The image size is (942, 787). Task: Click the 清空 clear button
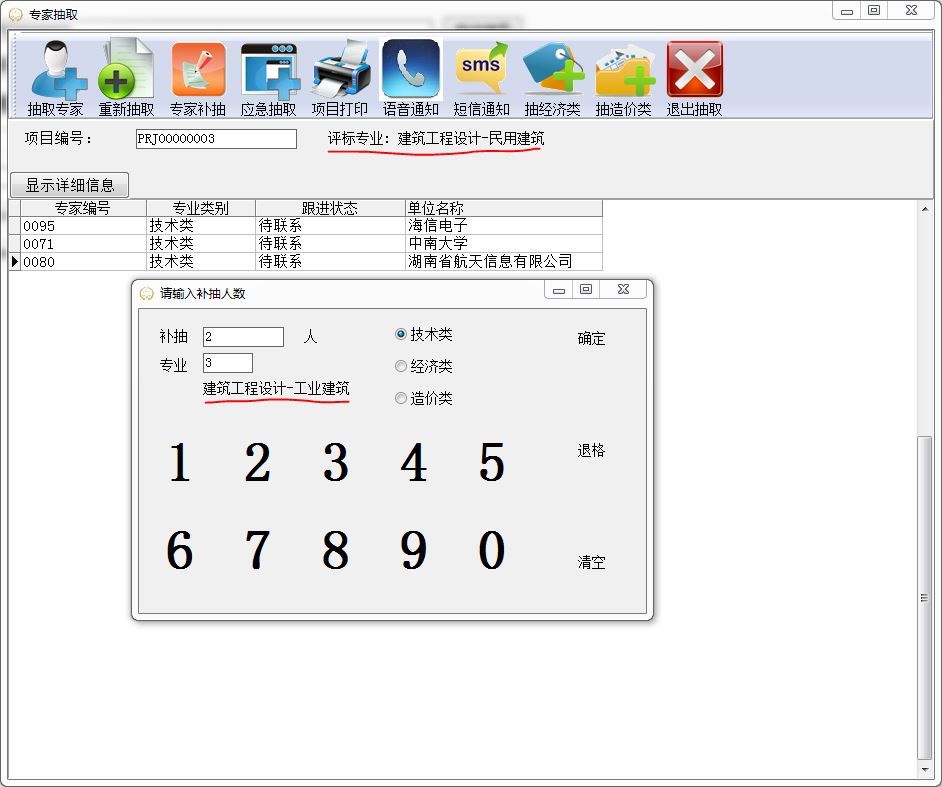(x=591, y=562)
